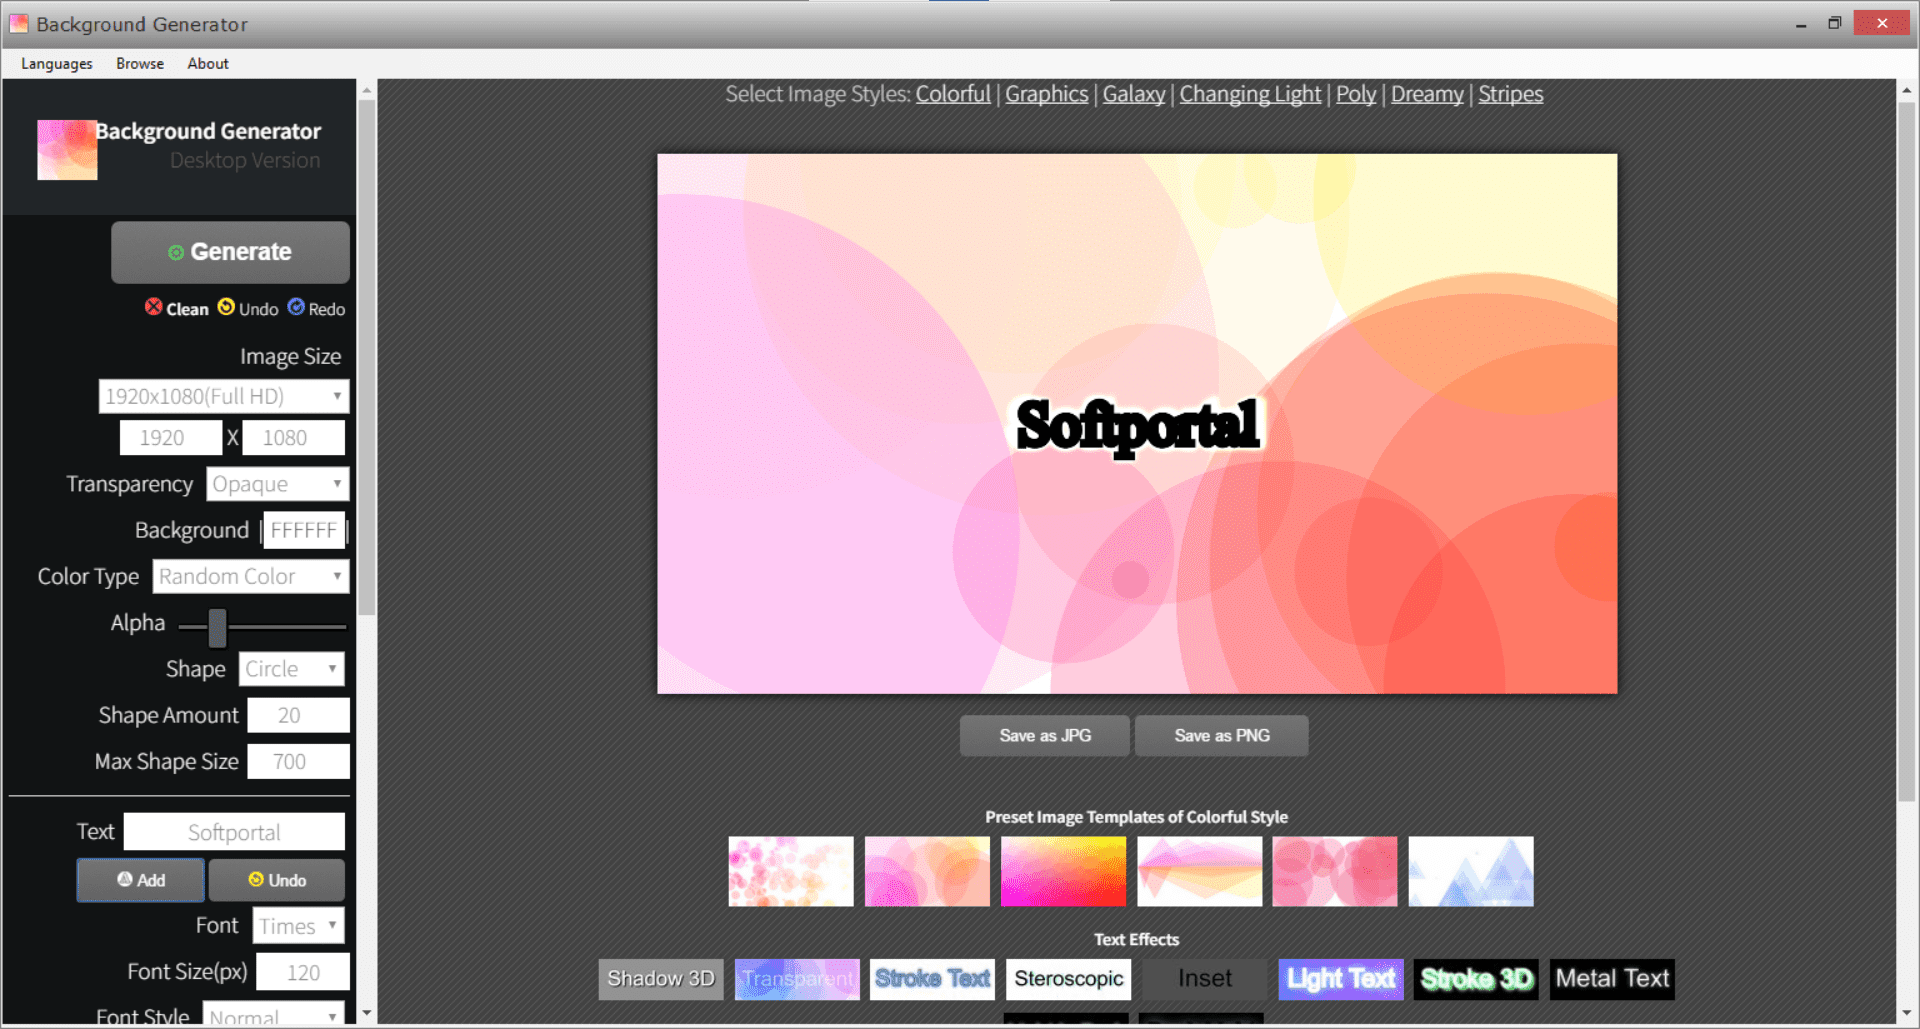Click Save as PNG
The height and width of the screenshot is (1029, 1920).
pos(1222,736)
